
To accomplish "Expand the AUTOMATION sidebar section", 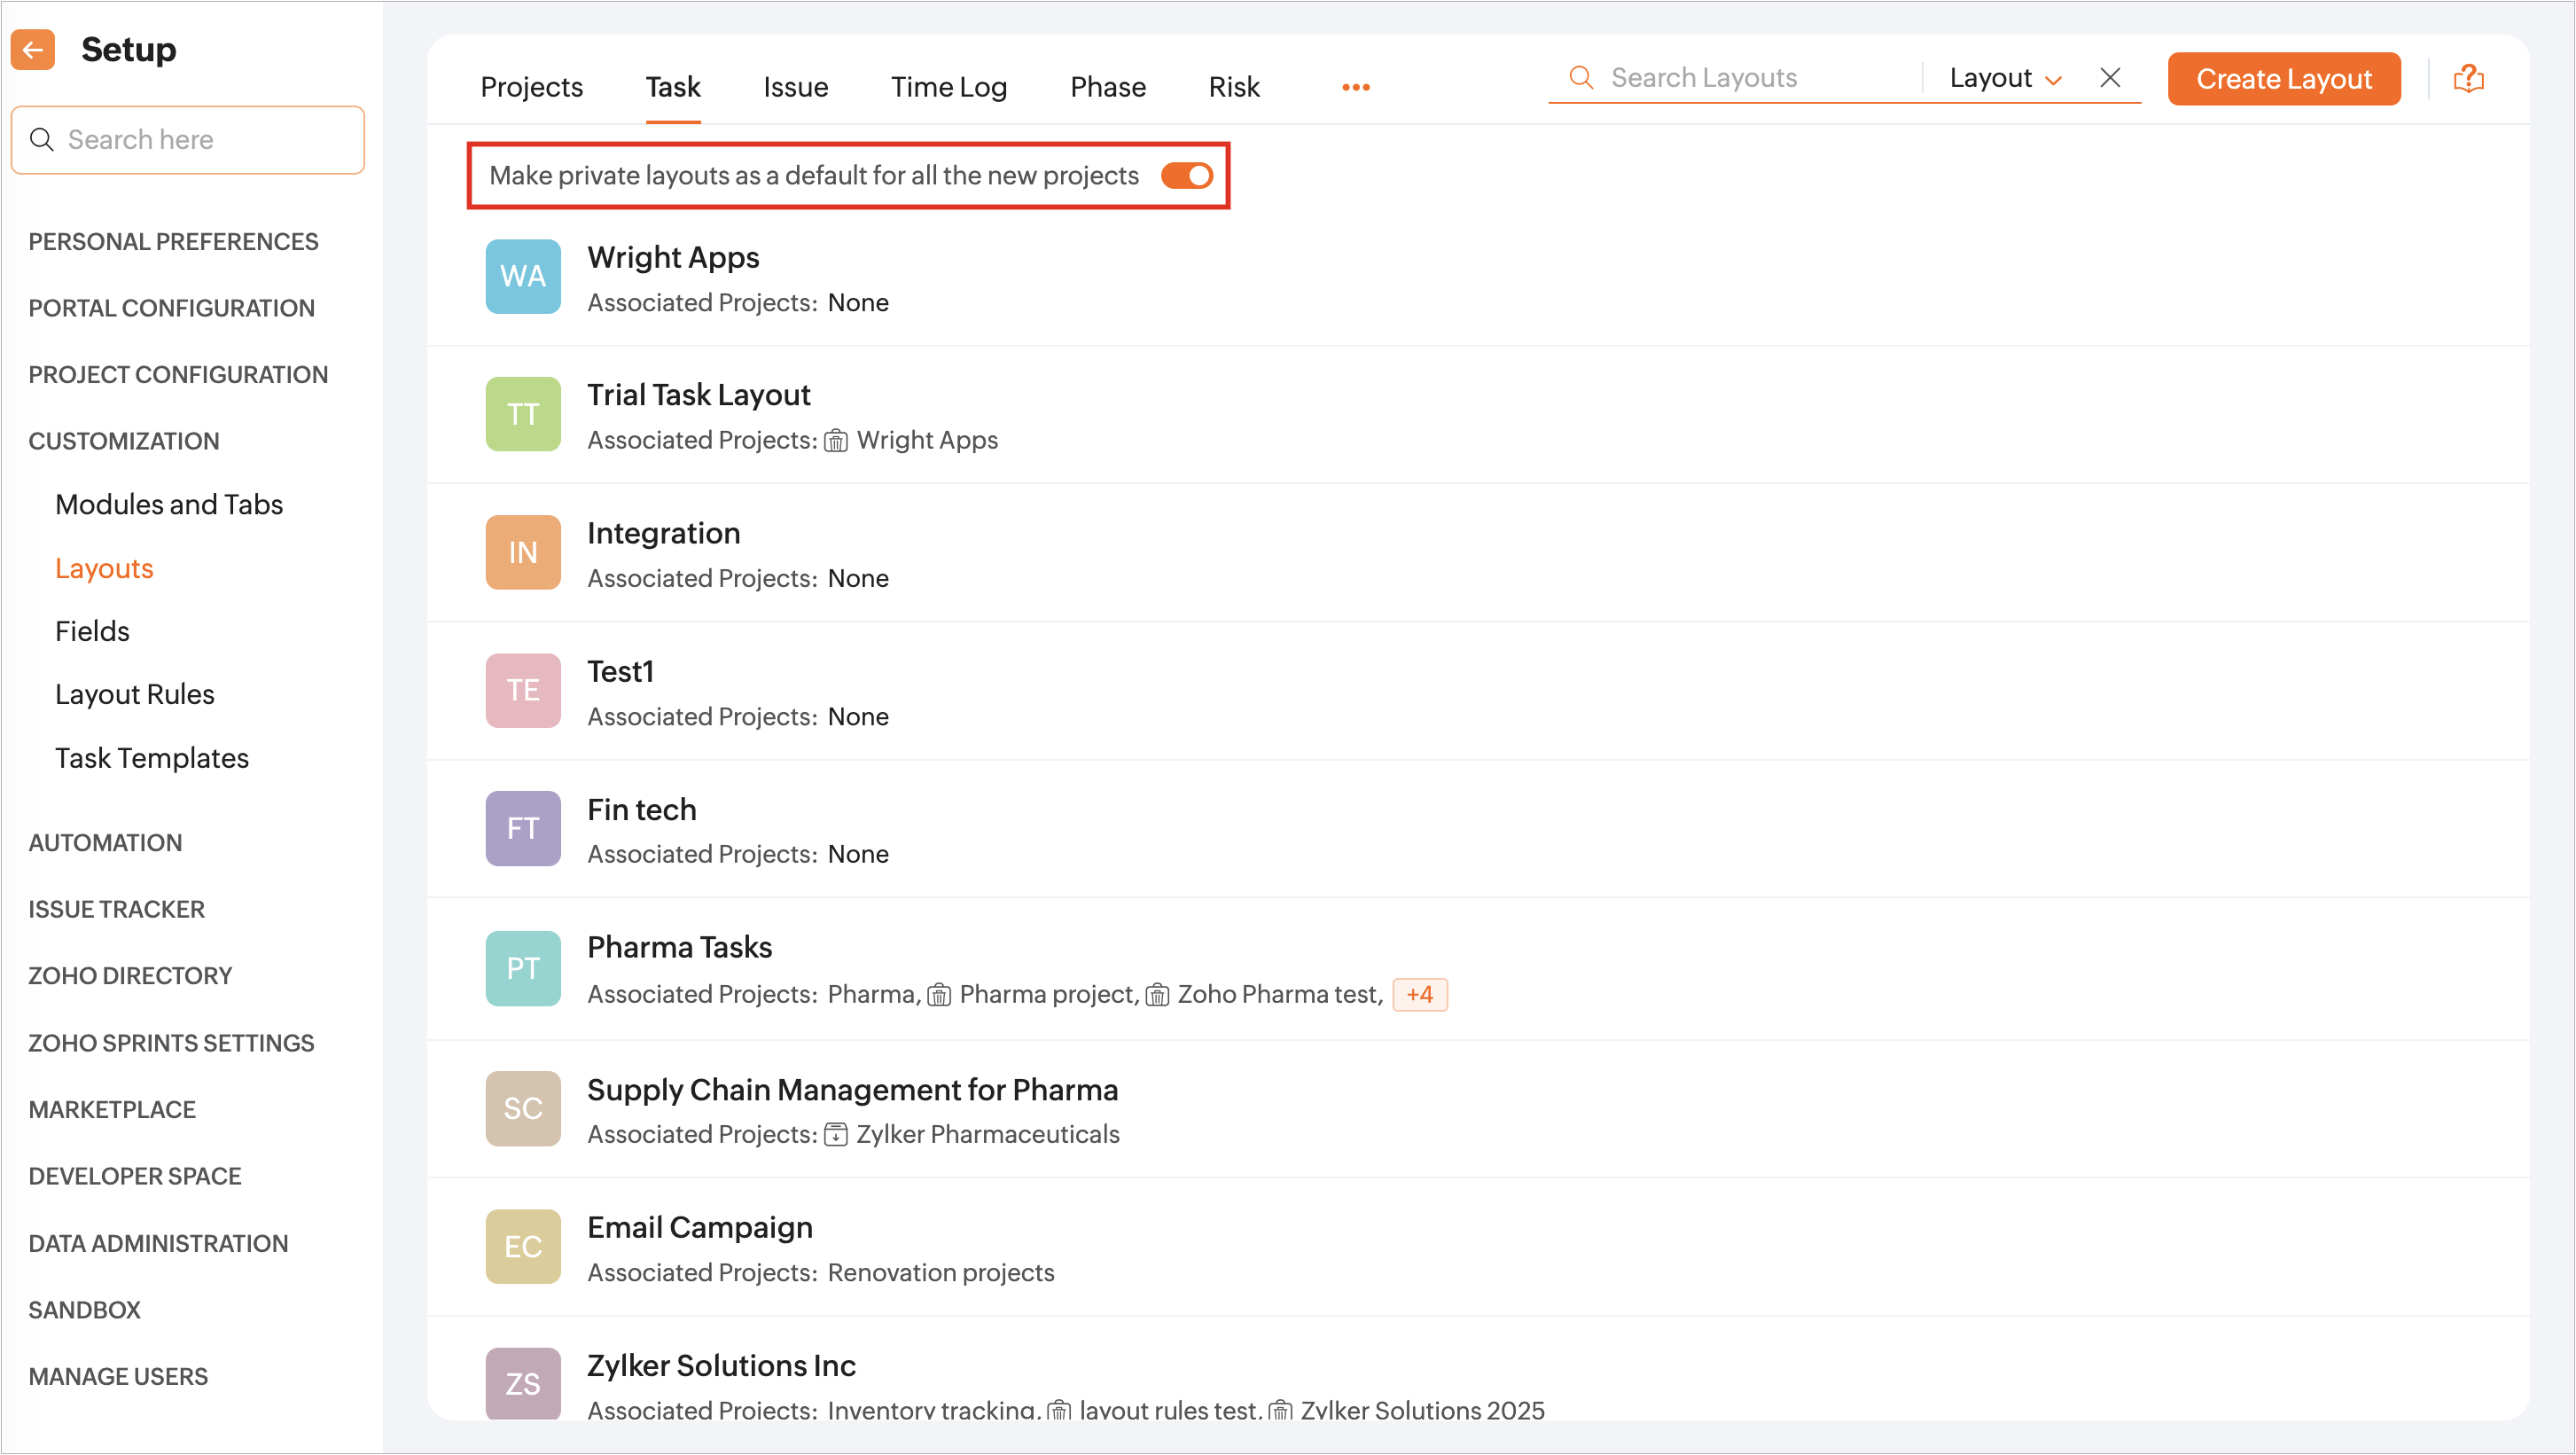I will [x=105, y=842].
